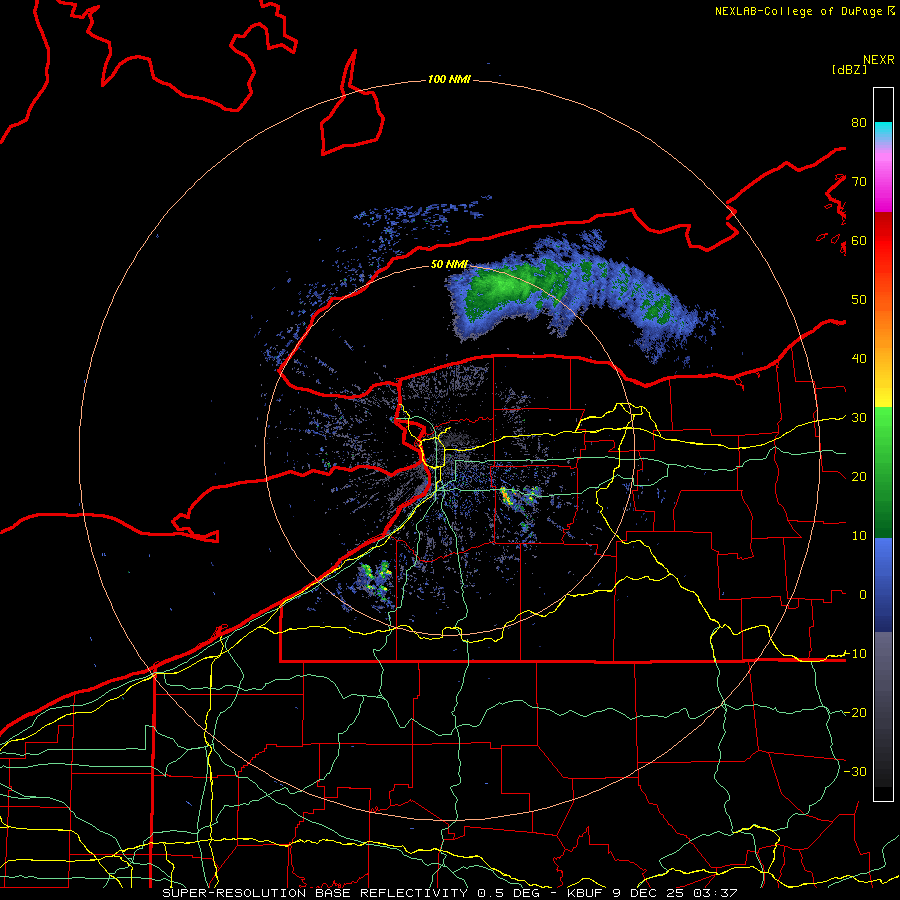Click the -20 value on dBZ scale

[855, 712]
